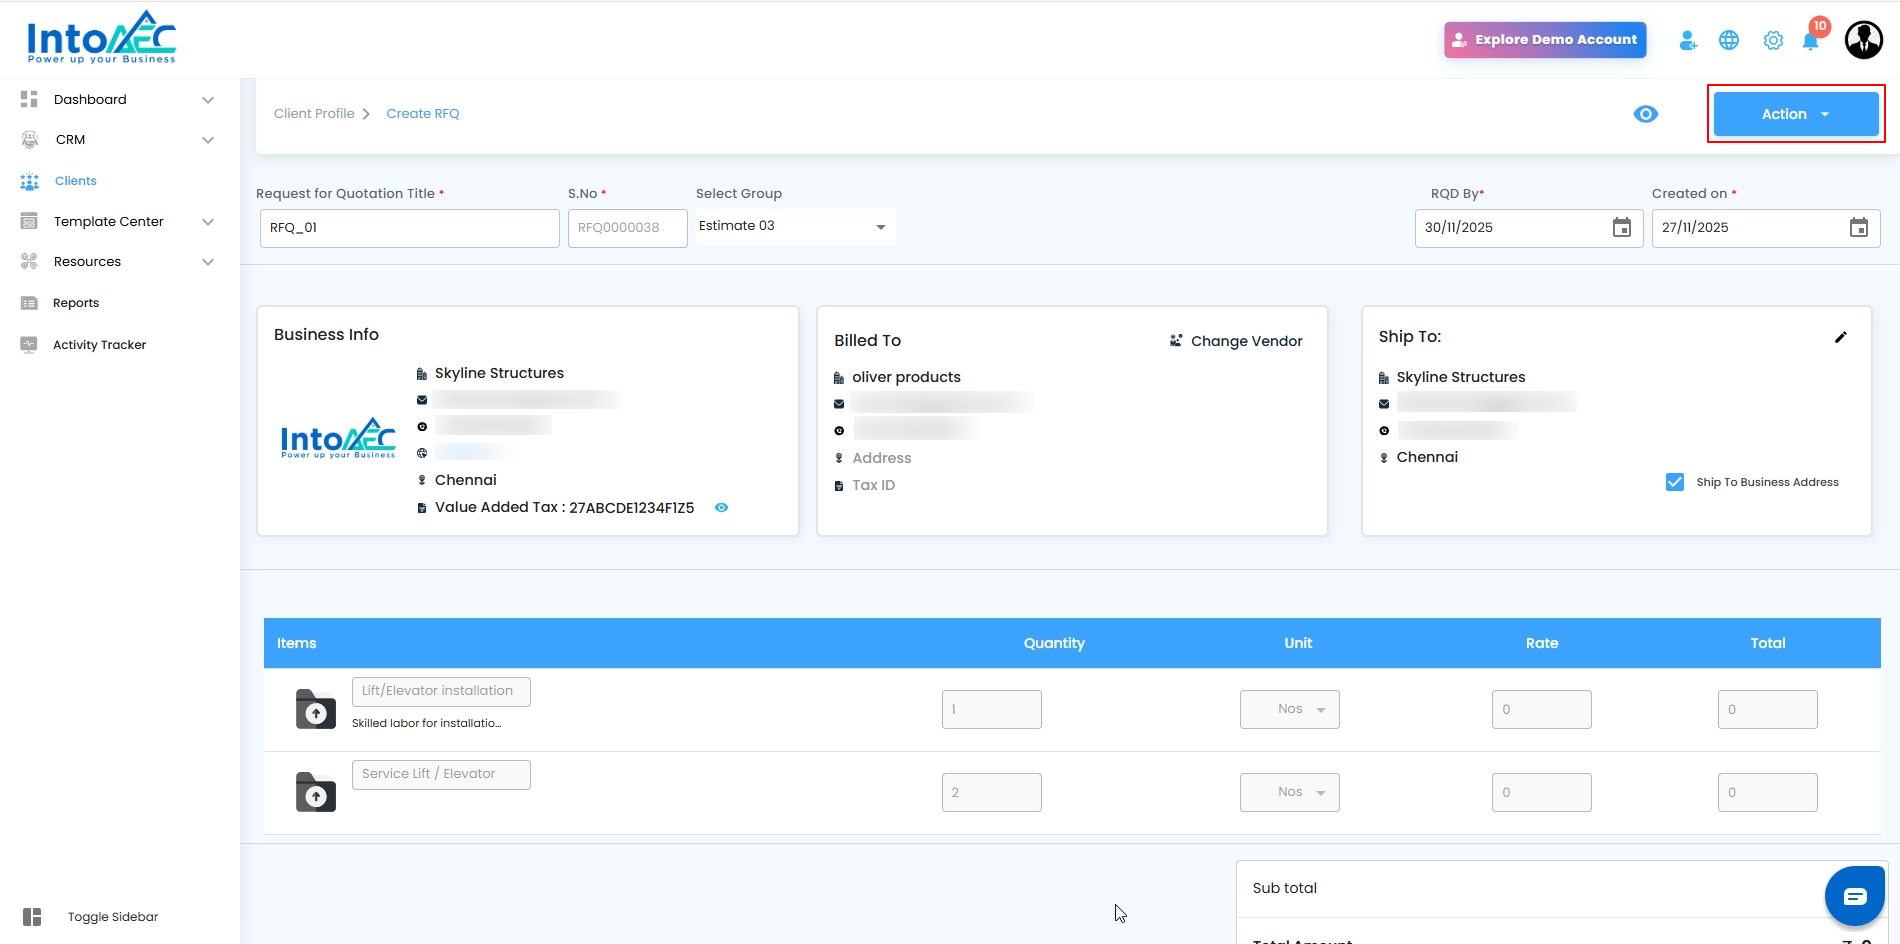Open the Reports sidebar item
This screenshot has width=1900, height=944.
tap(76, 303)
